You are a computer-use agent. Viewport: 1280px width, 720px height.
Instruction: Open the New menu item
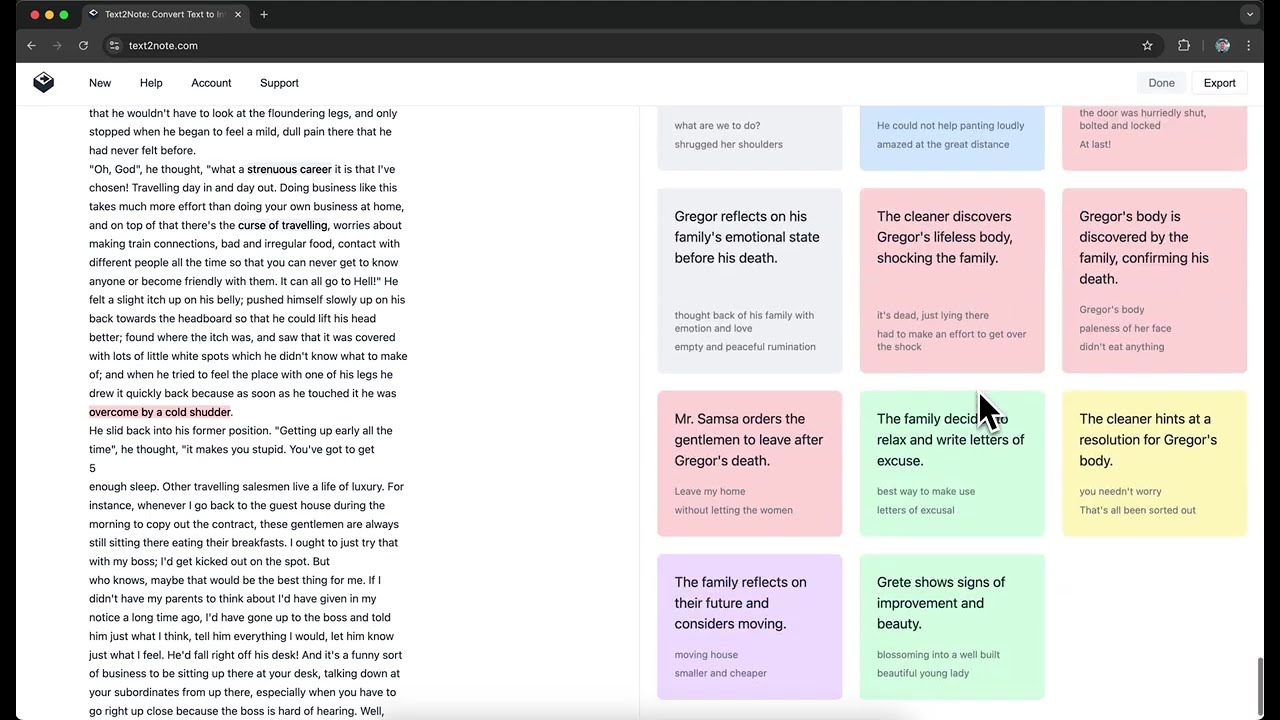pyautogui.click(x=100, y=83)
